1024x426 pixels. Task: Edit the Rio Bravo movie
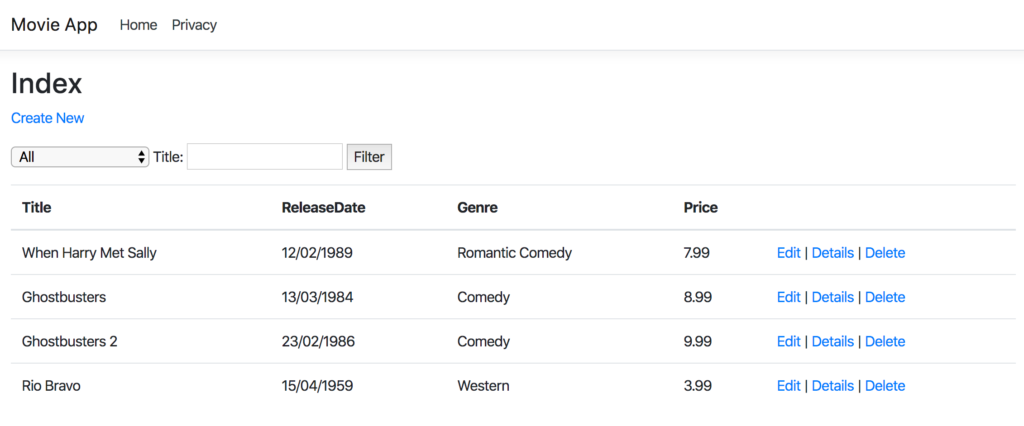pos(788,386)
